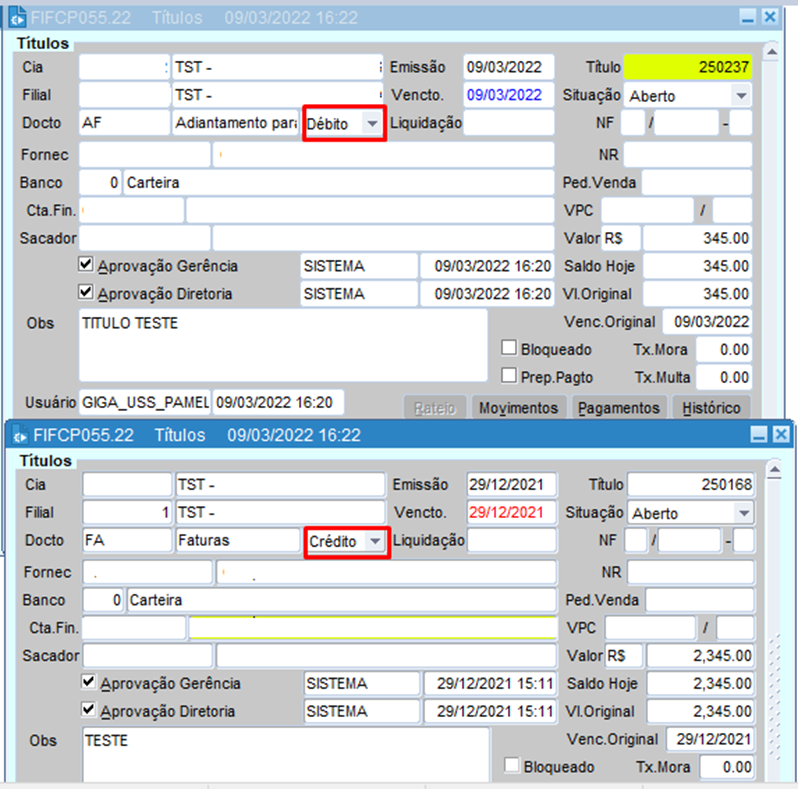Viewport: 798px width, 789px height.
Task: Click Vencto. field showing blue 09/03/2022
Action: [508, 95]
